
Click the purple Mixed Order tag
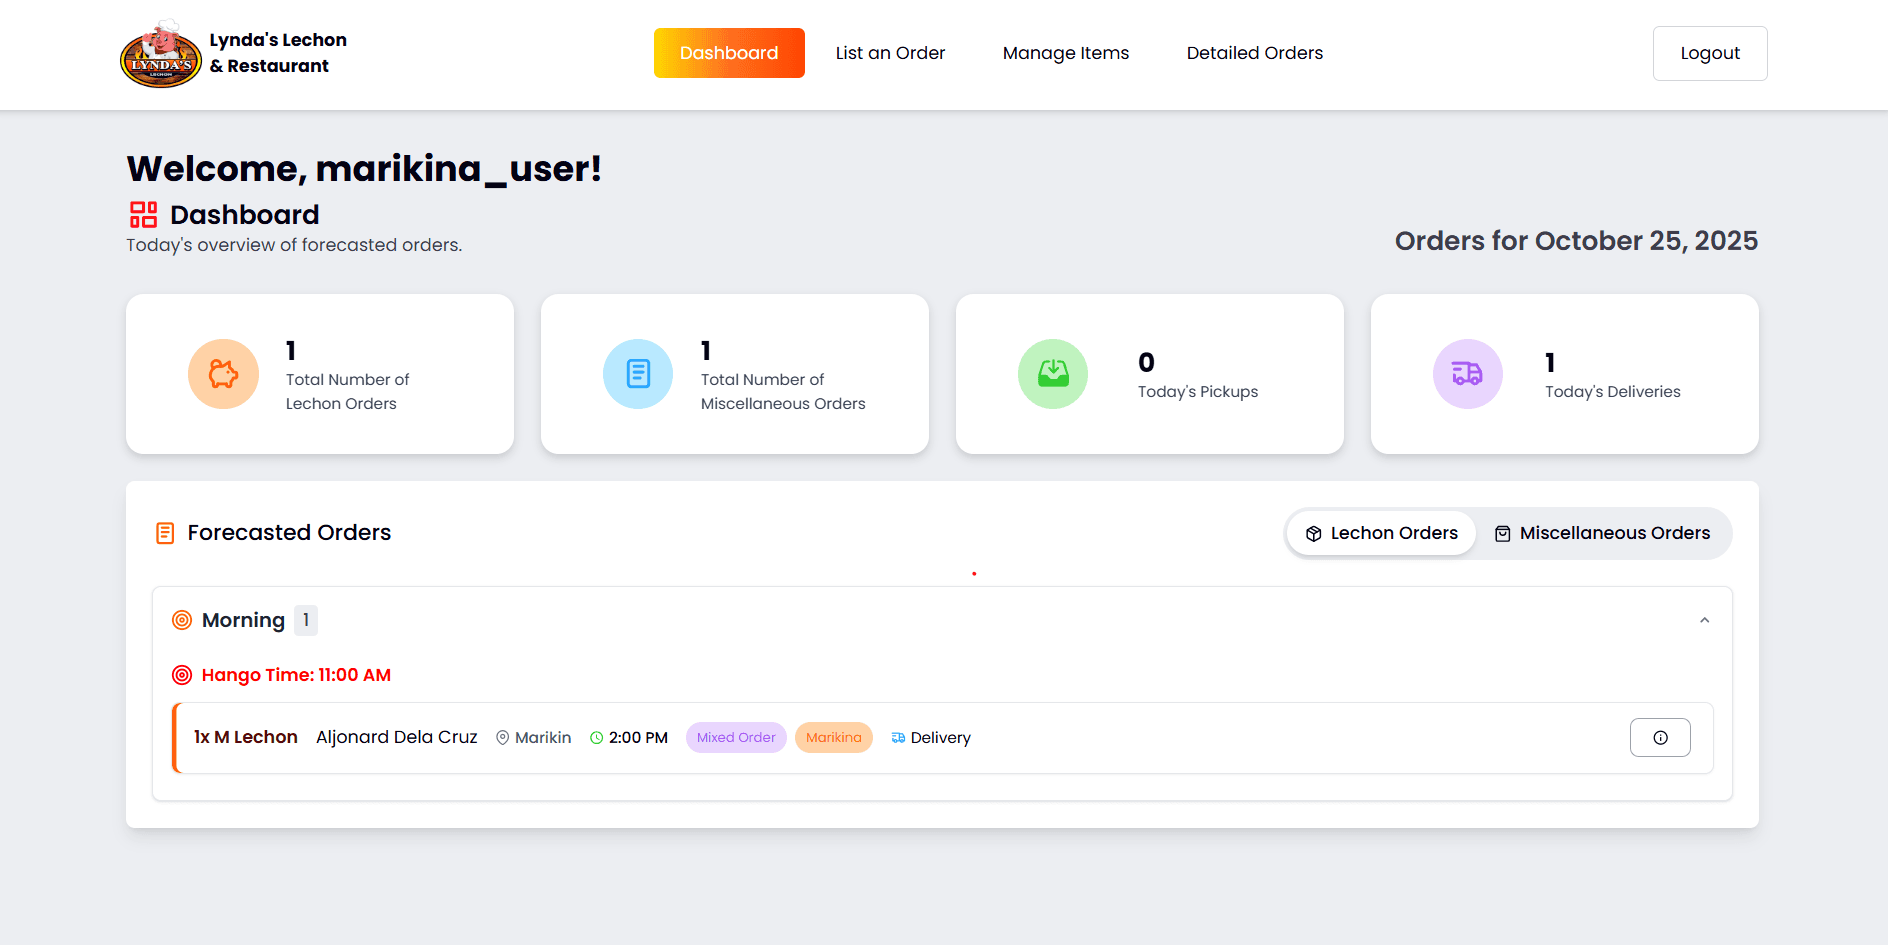click(x=736, y=738)
